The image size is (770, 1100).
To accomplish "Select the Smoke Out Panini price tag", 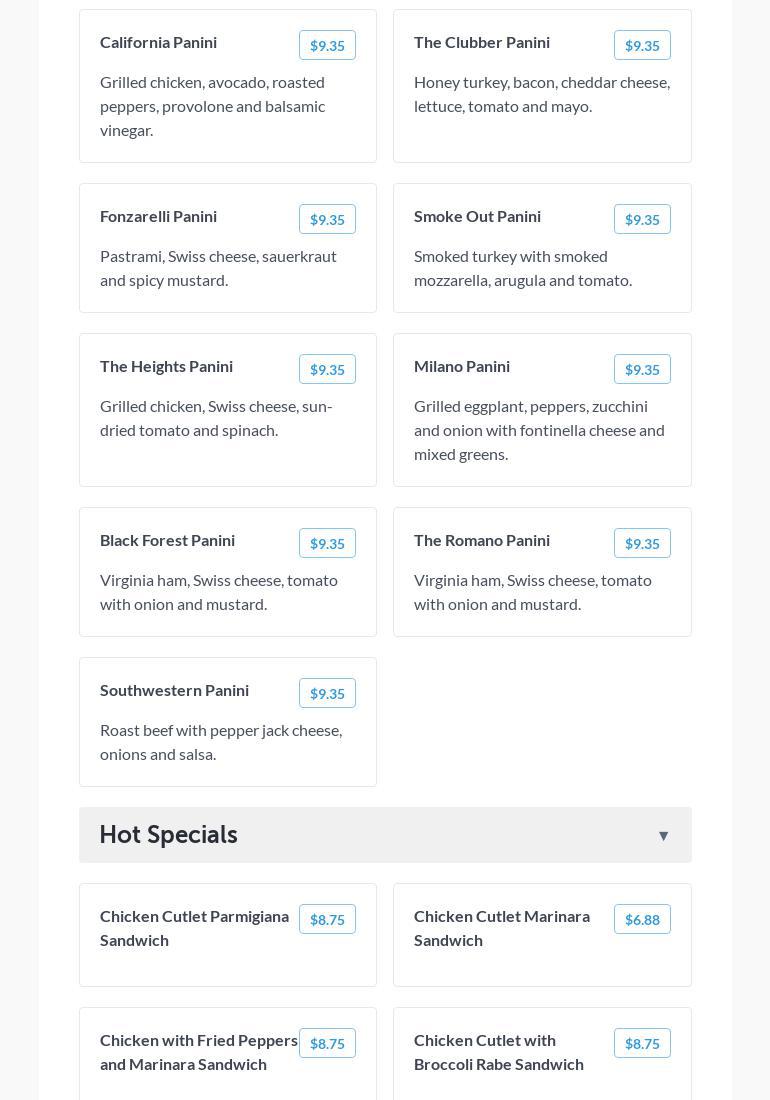I will [642, 219].
